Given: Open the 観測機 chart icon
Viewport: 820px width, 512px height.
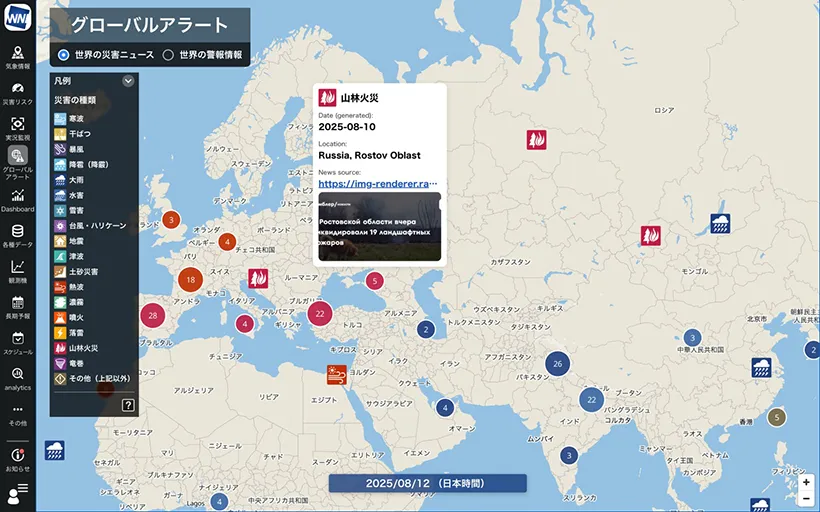Looking at the screenshot, I should tap(18, 271).
